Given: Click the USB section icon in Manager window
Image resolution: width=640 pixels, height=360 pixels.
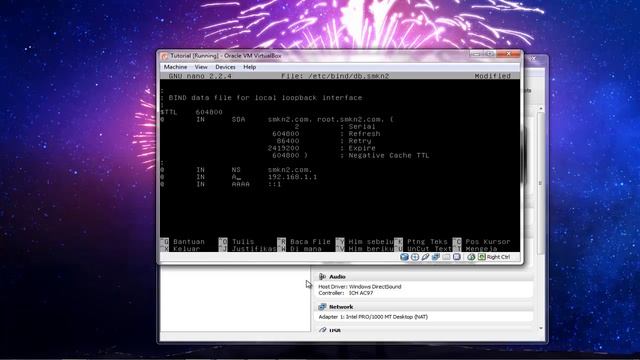Looking at the screenshot, I should click(x=322, y=330).
